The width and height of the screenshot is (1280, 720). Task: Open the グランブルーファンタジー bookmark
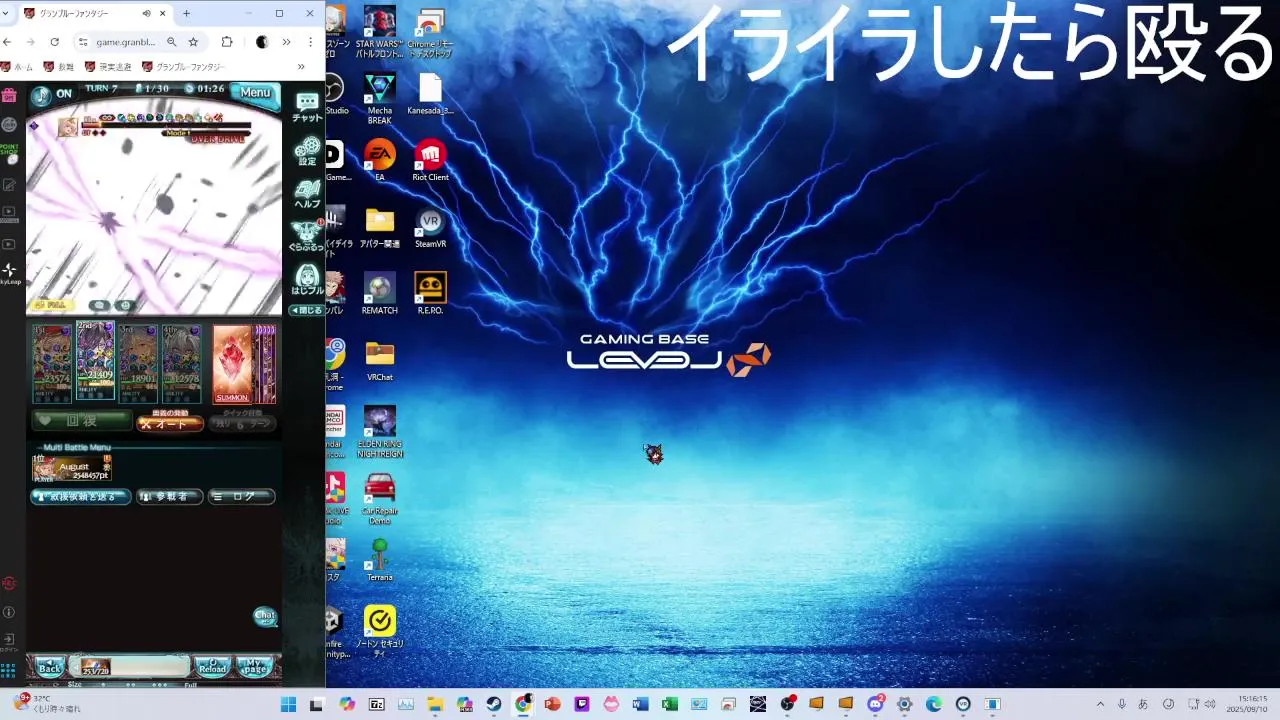(185, 67)
